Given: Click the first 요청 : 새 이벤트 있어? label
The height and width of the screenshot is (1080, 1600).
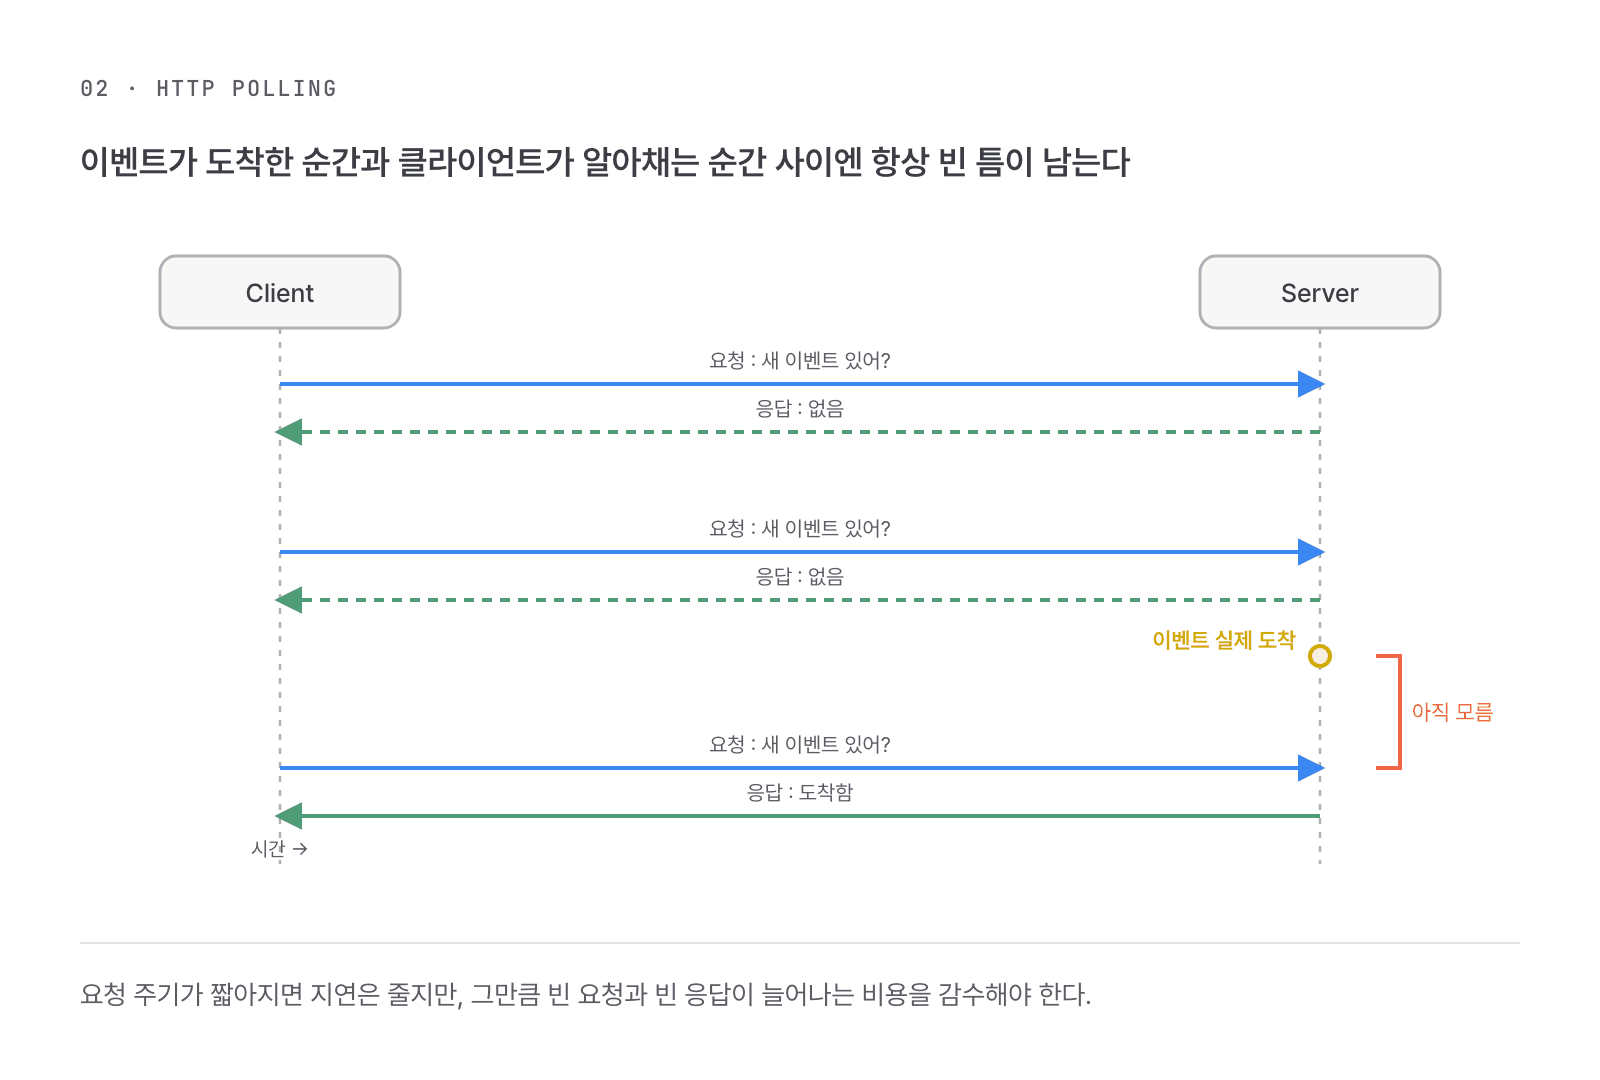Looking at the screenshot, I should 800,360.
